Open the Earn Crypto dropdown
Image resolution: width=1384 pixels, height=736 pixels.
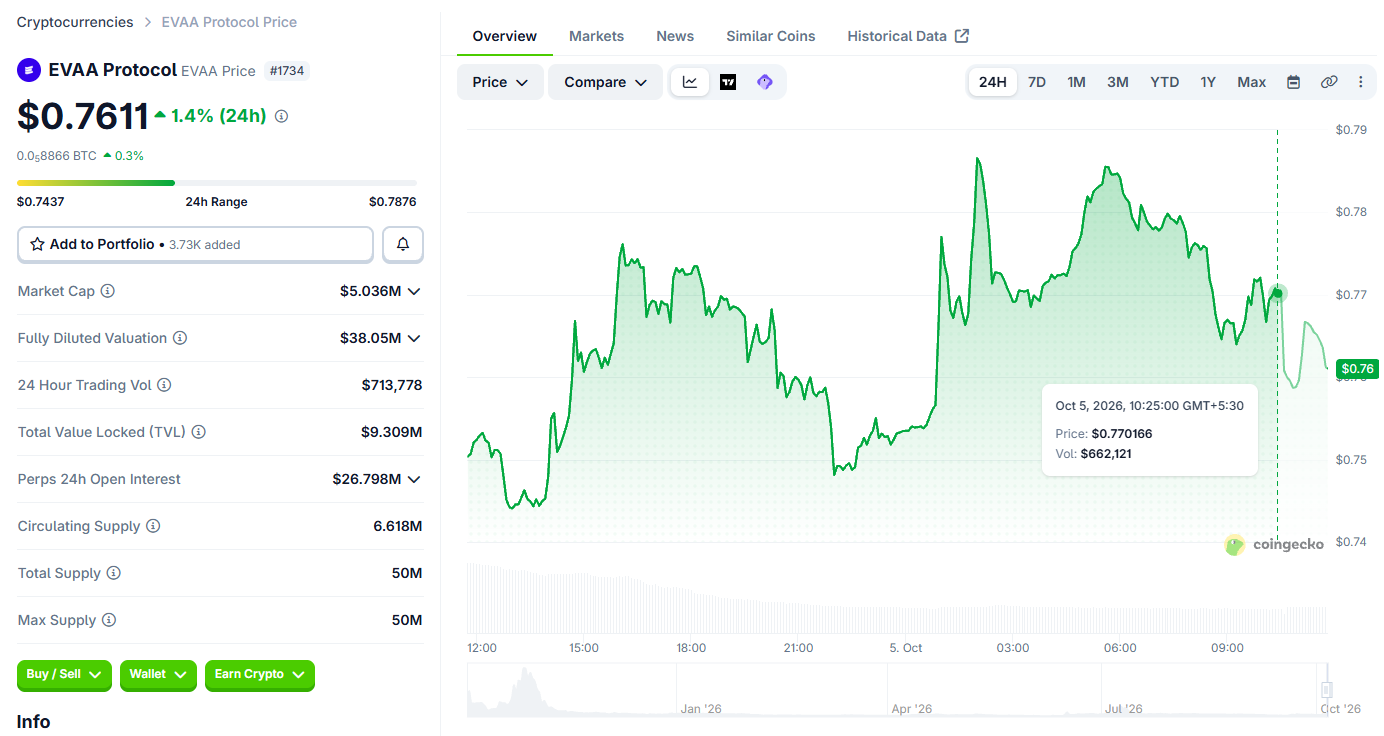[260, 675]
